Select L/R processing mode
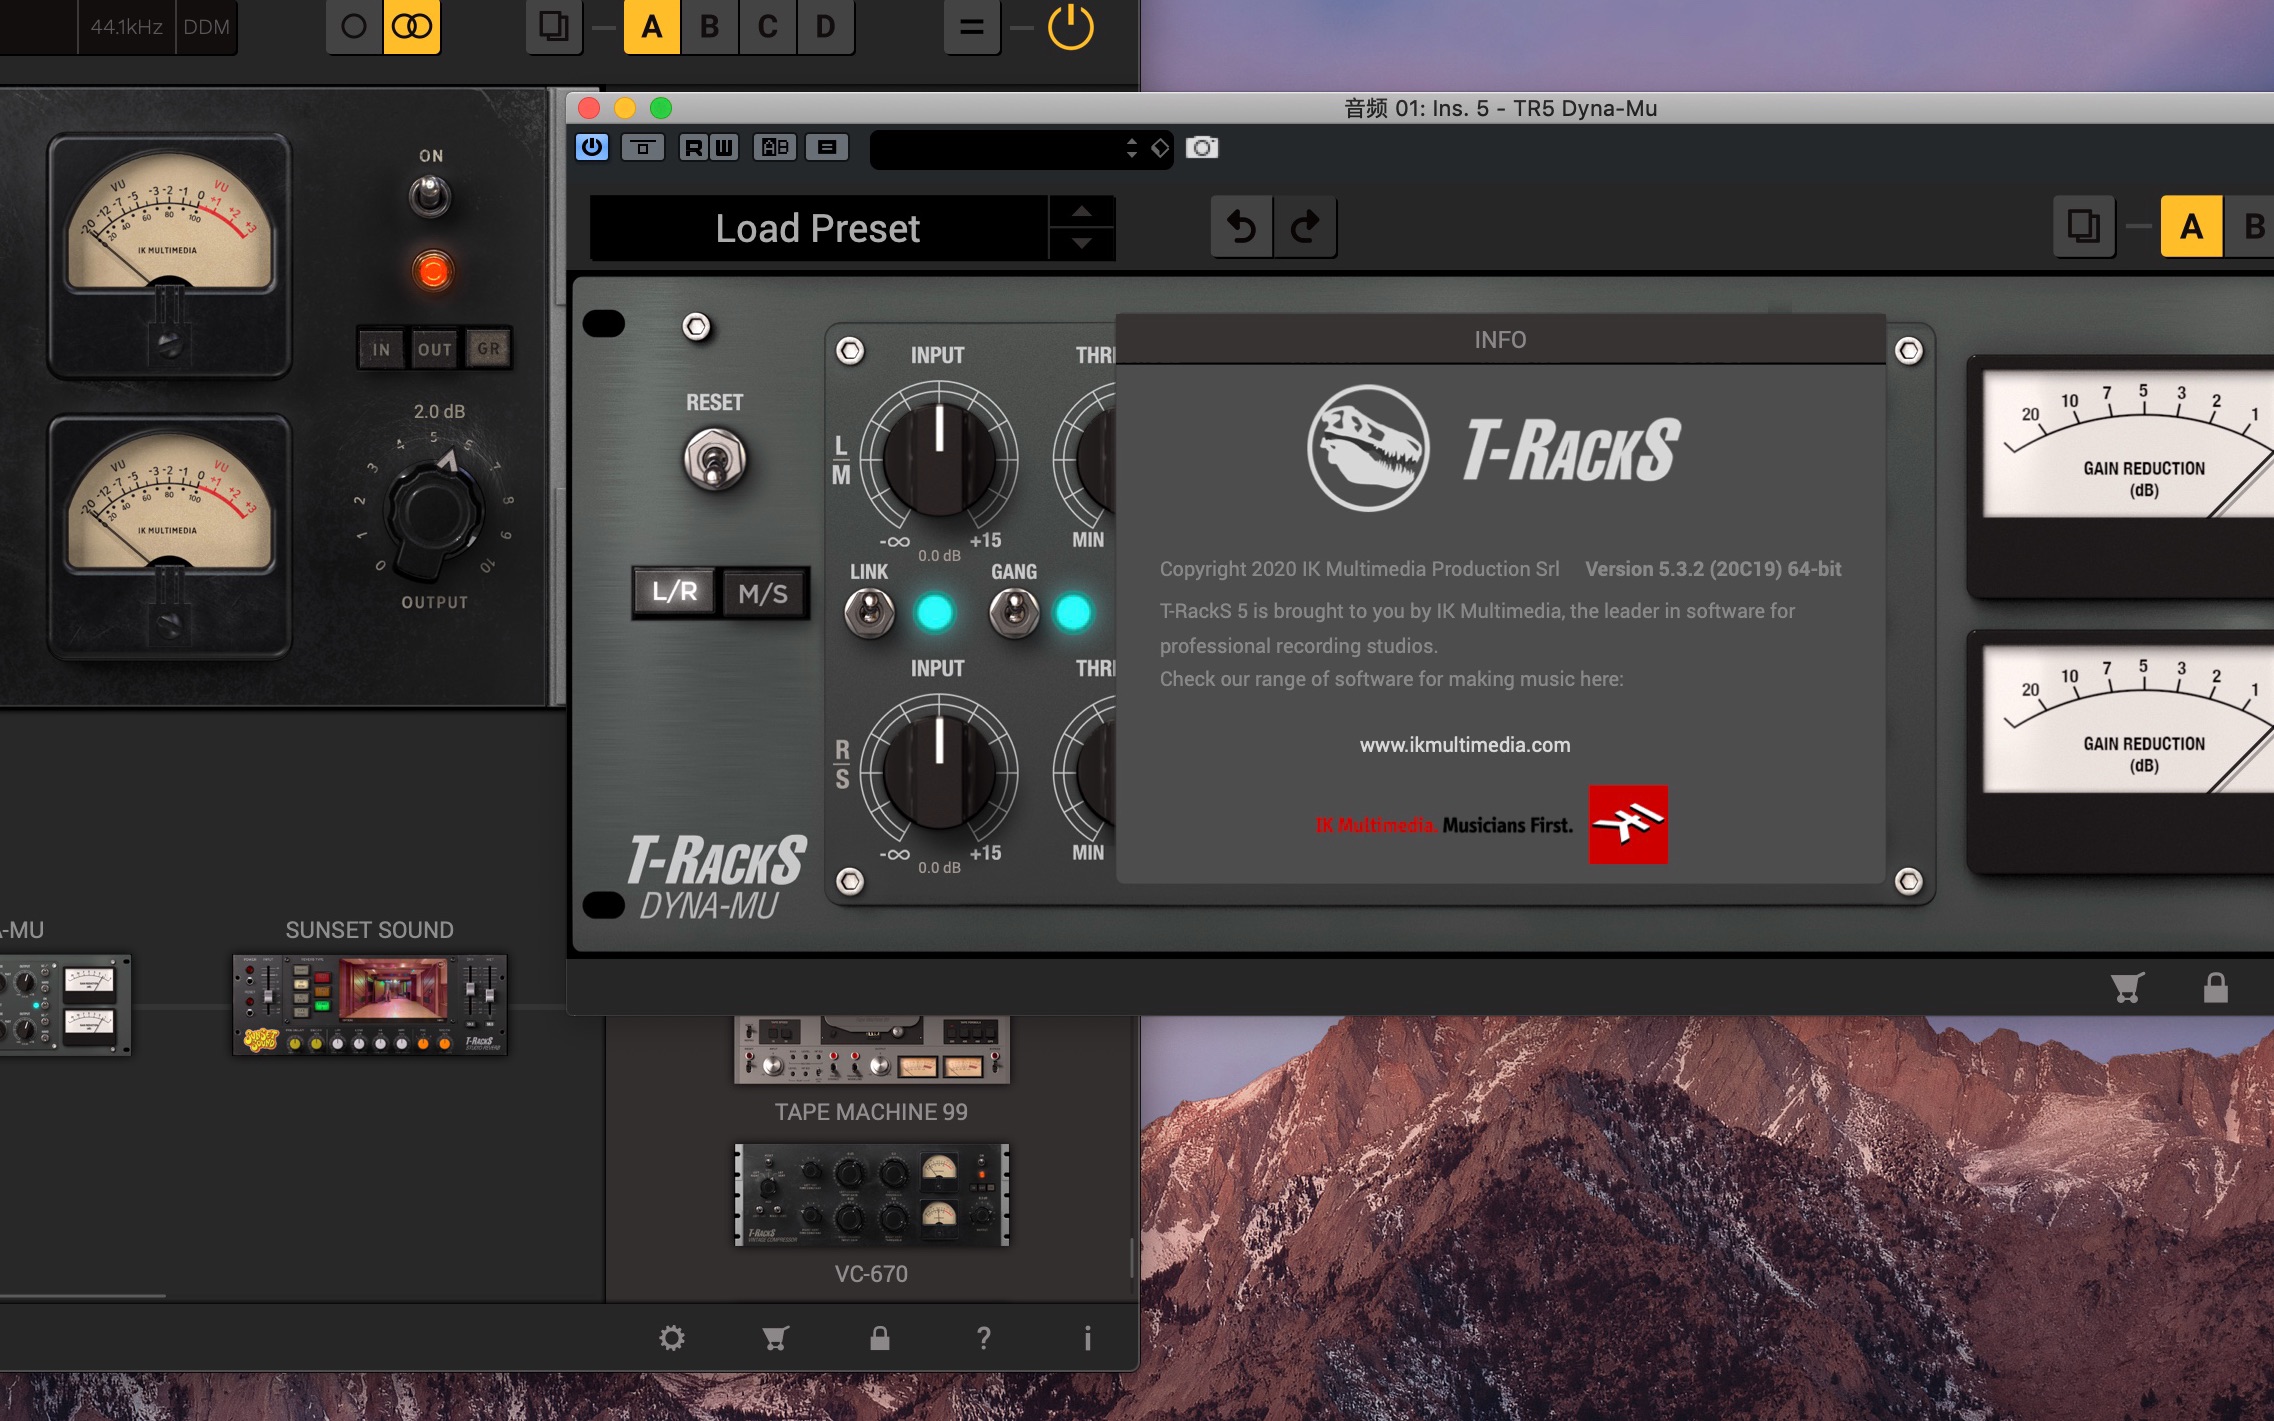Image resolution: width=2274 pixels, height=1421 pixels. (675, 591)
